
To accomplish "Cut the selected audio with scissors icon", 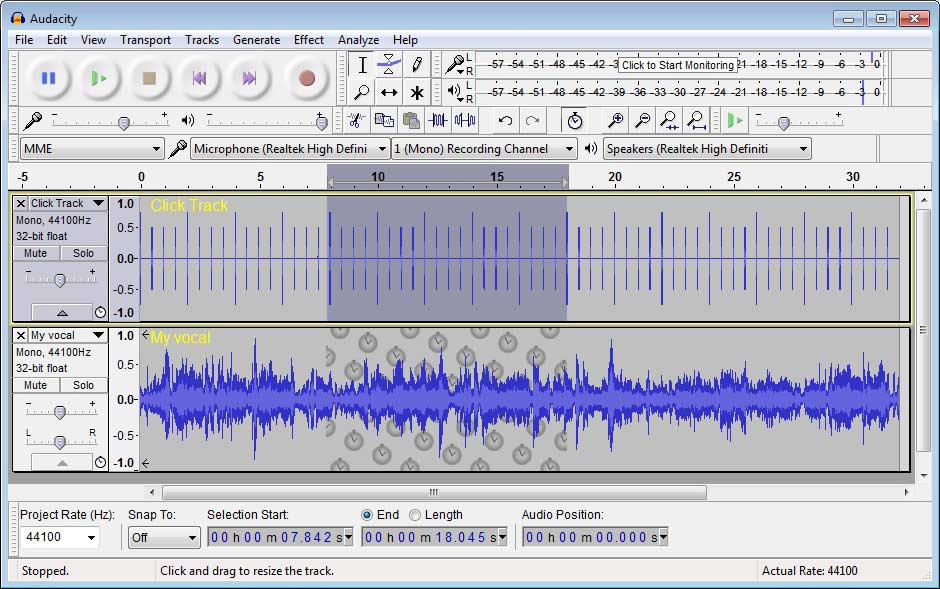I will (357, 120).
